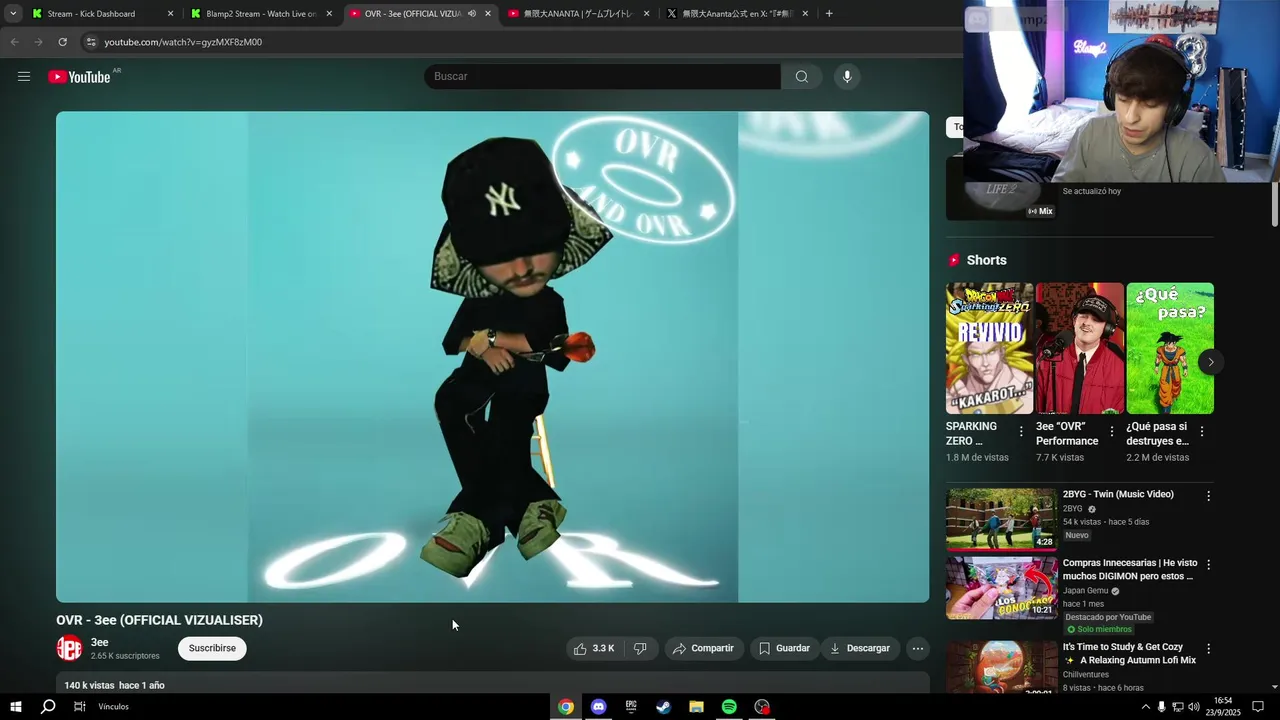Open Epic Games Launcher from taskbar
Screen dimensions: 1280x720
631,707
